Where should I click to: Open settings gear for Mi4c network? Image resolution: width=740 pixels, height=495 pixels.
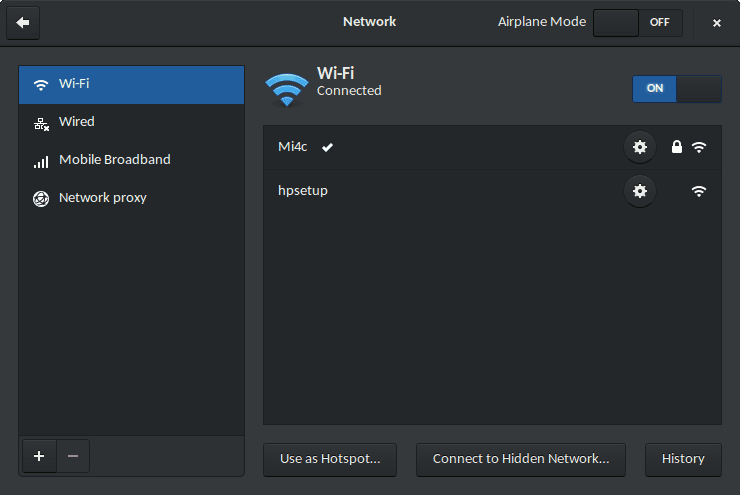point(640,147)
